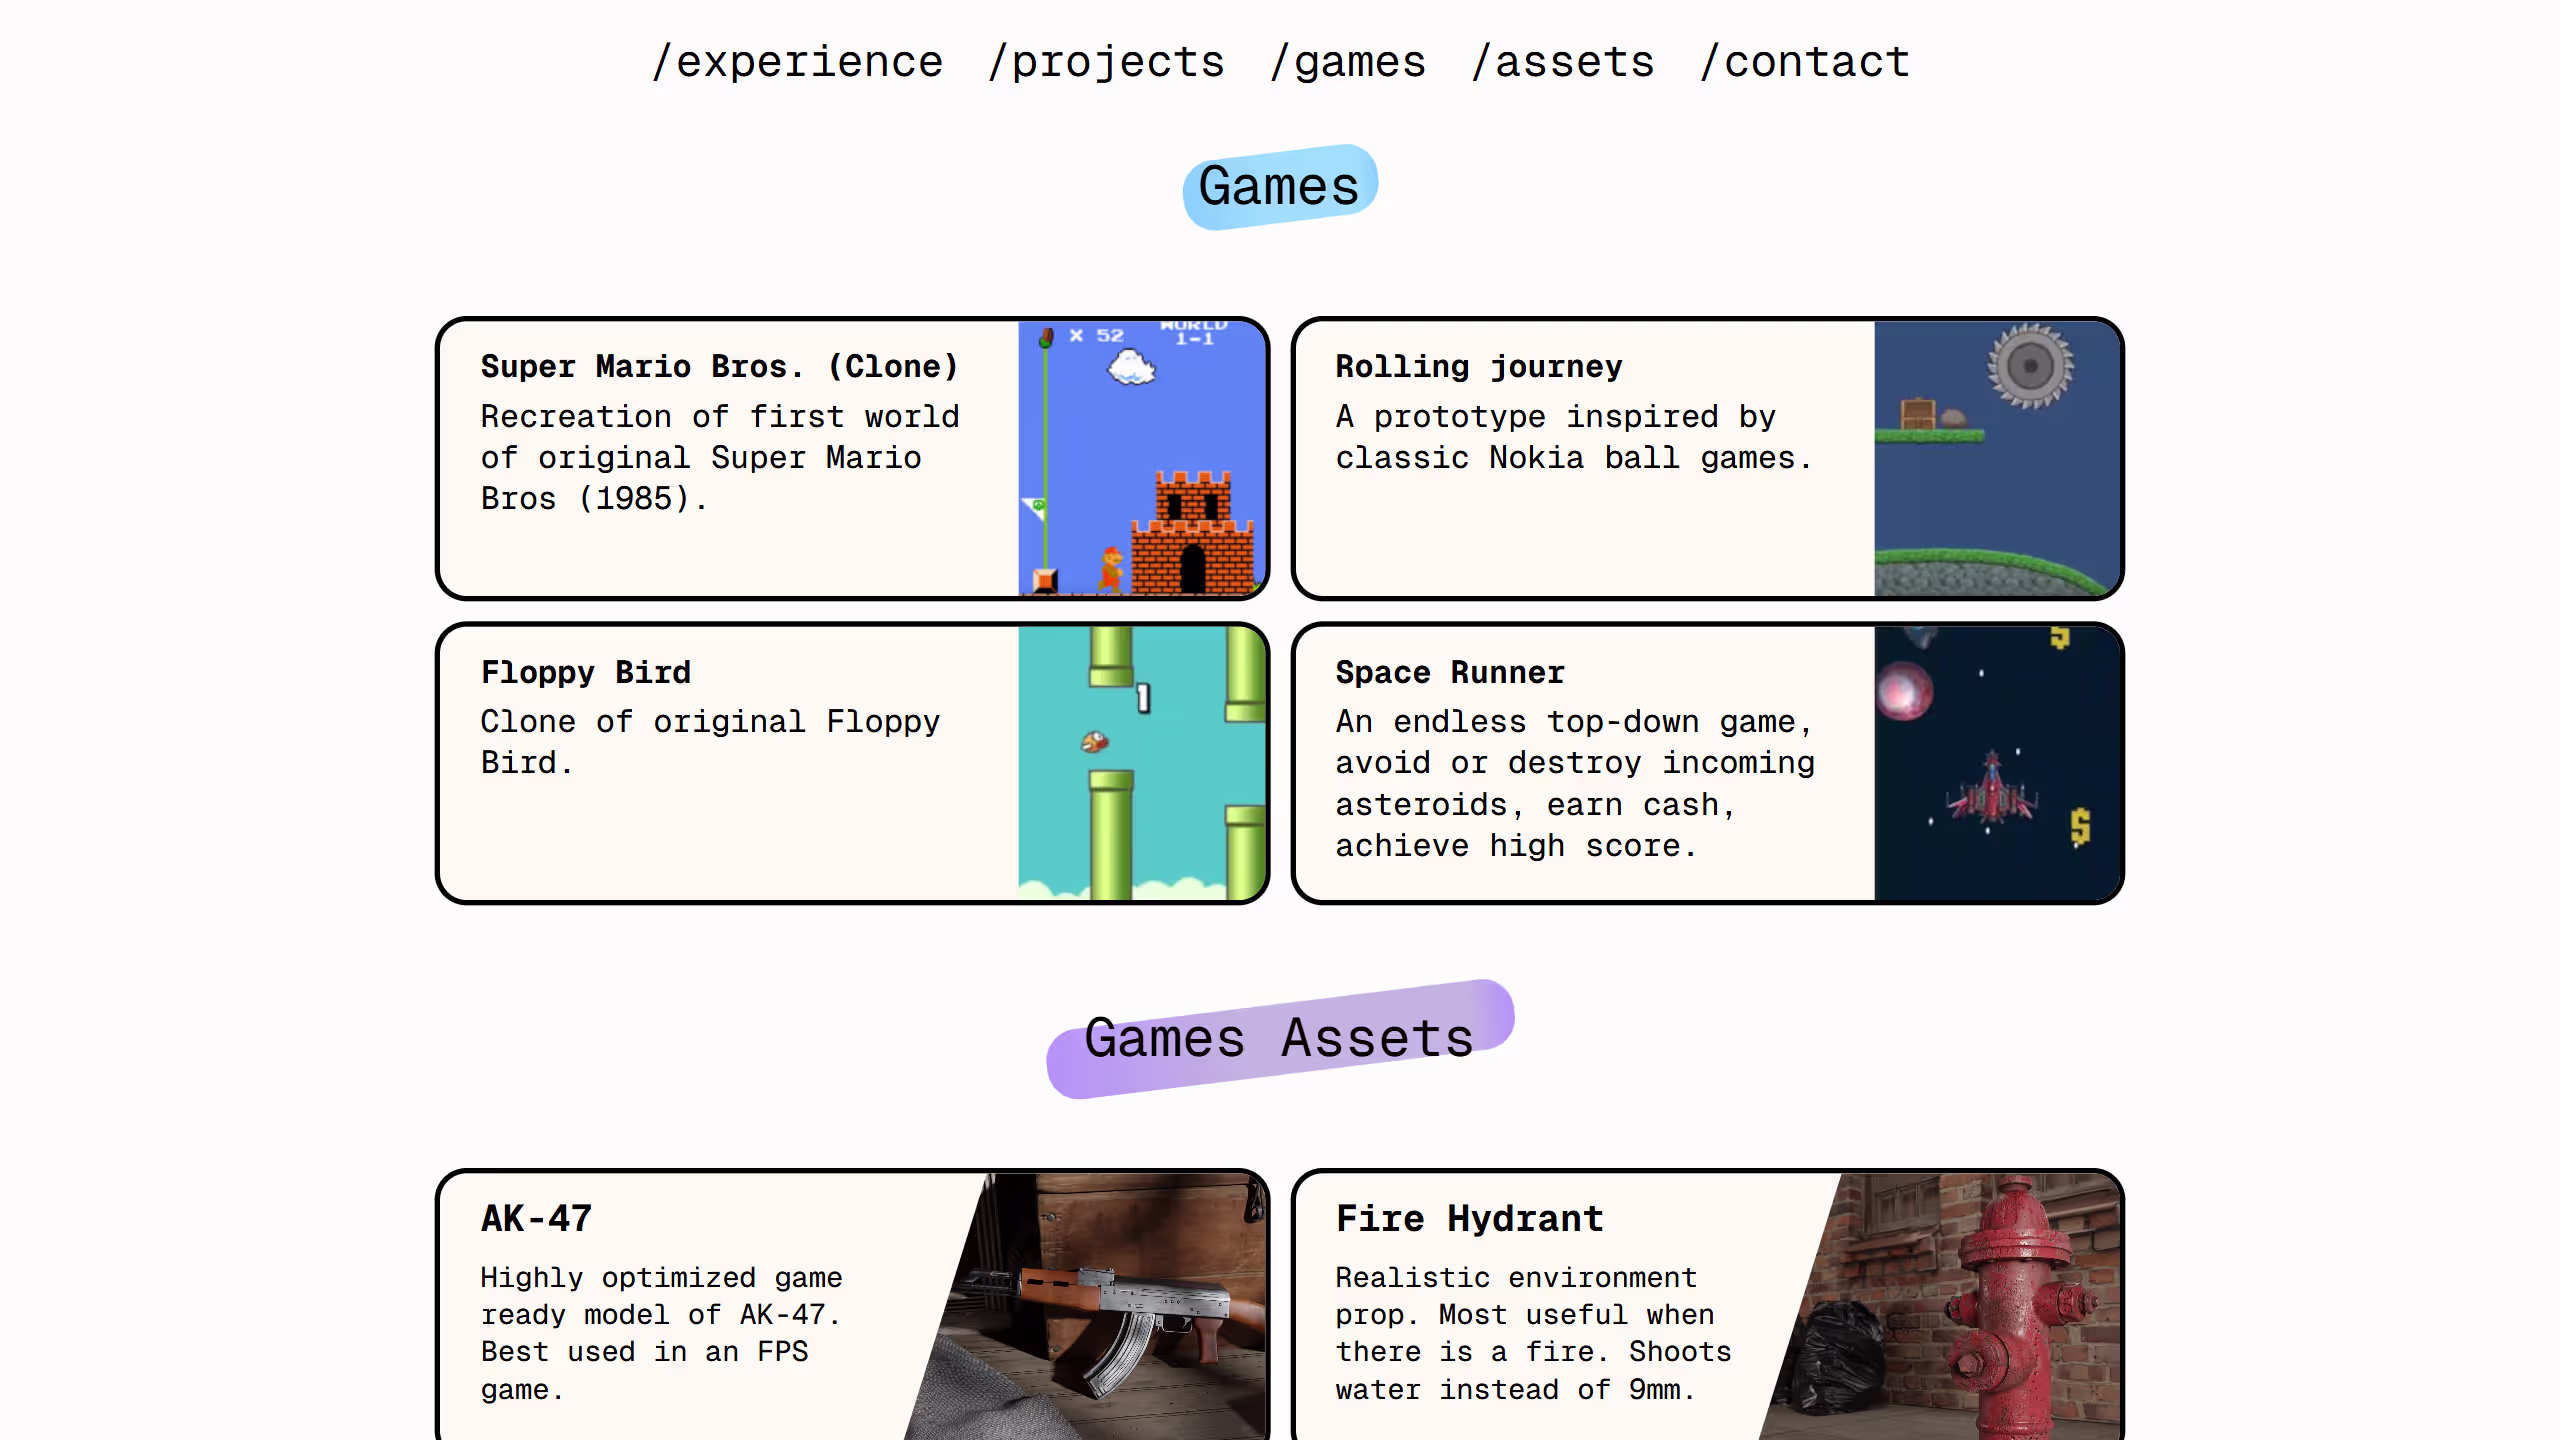Select the Mario clone description text
Image resolution: width=2560 pixels, height=1440 pixels.
pos(720,458)
